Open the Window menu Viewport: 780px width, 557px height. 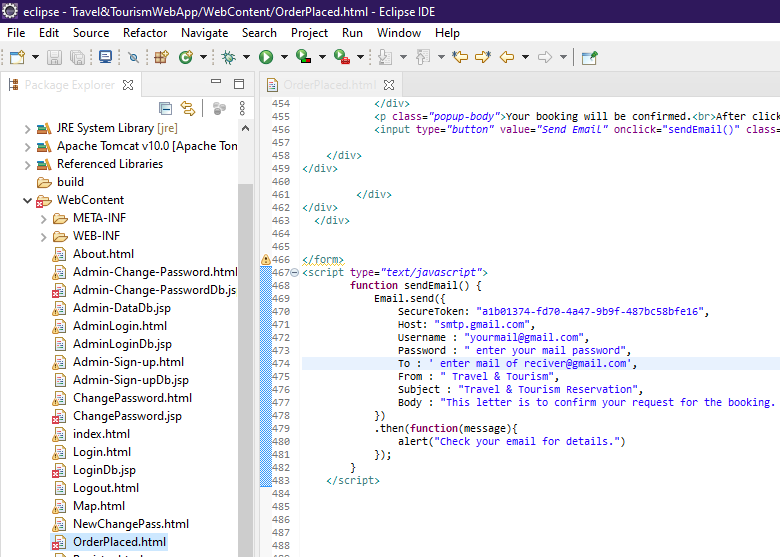398,33
